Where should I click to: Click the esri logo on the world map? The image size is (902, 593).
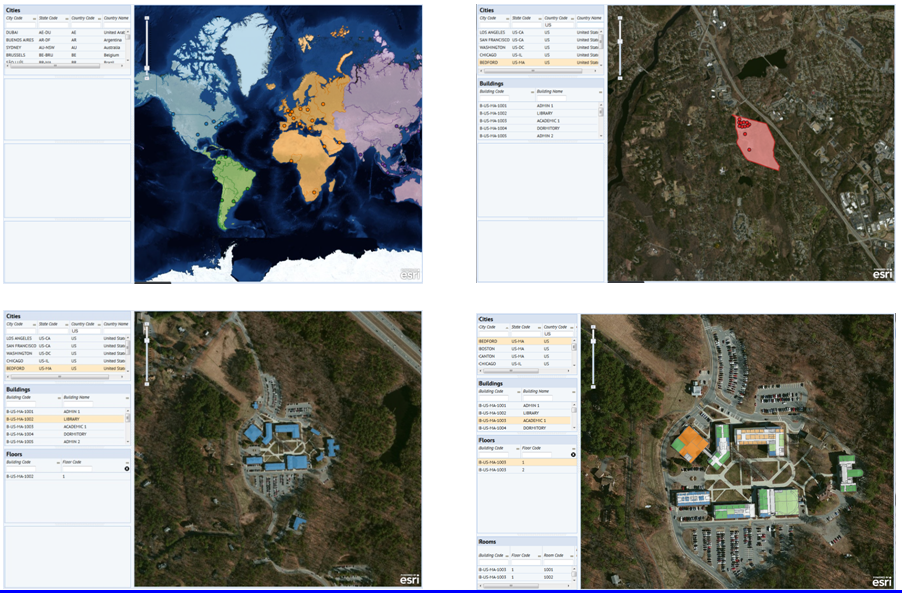pos(410,273)
